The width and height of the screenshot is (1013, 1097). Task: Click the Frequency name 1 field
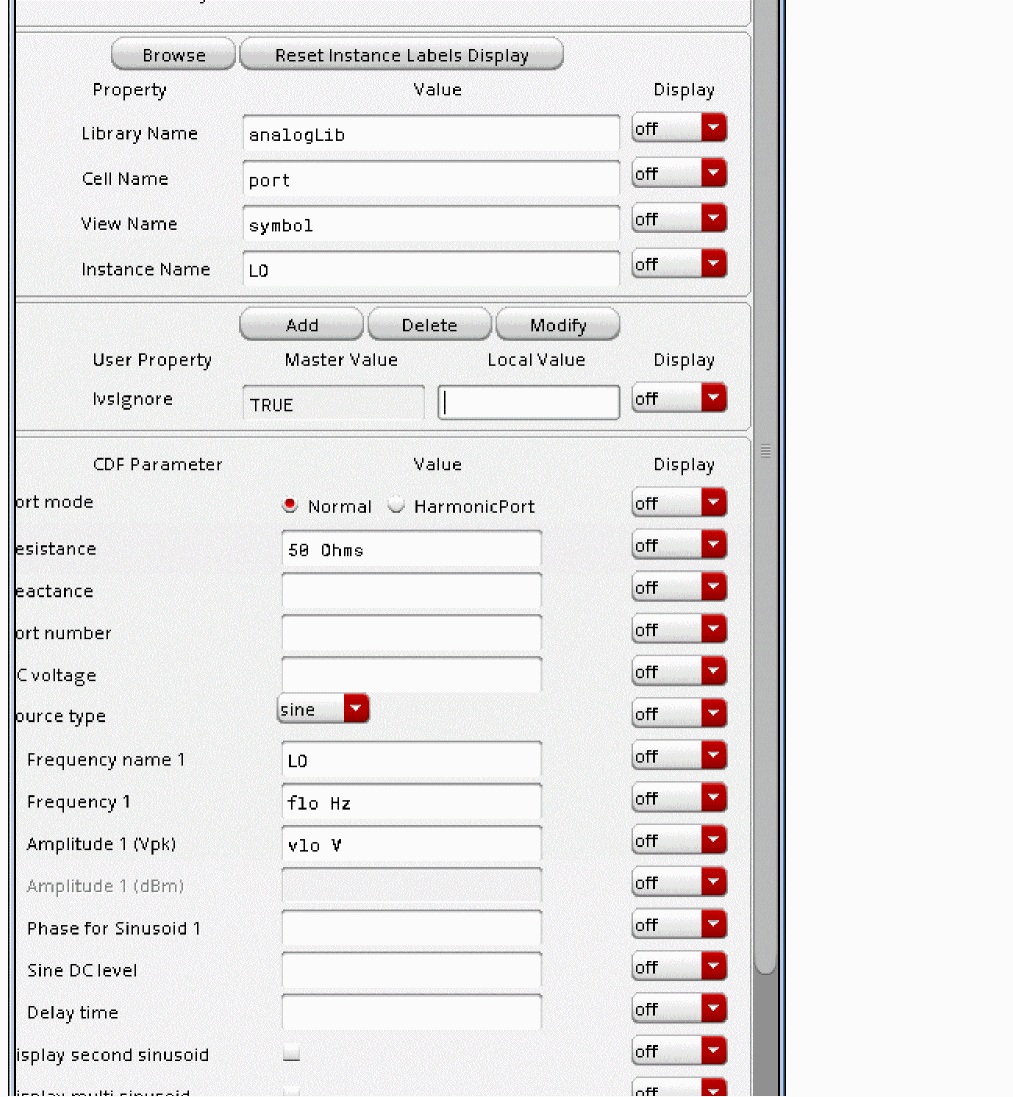[411, 761]
